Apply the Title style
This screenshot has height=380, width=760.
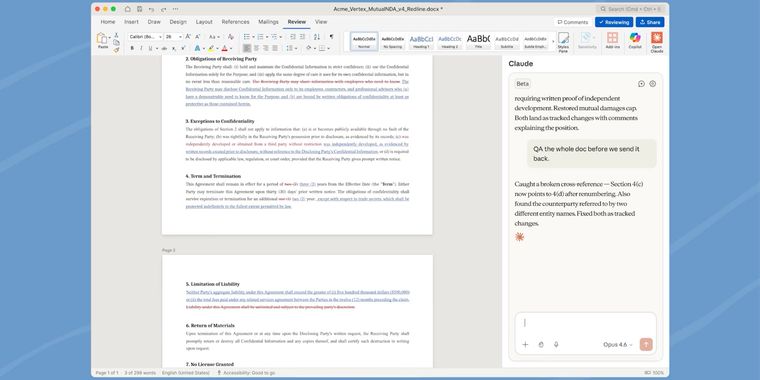point(478,42)
